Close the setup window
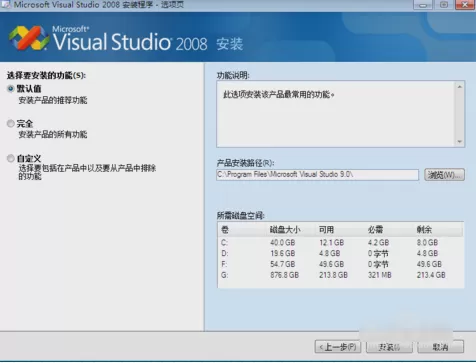The width and height of the screenshot is (476, 363). [x=464, y=5]
